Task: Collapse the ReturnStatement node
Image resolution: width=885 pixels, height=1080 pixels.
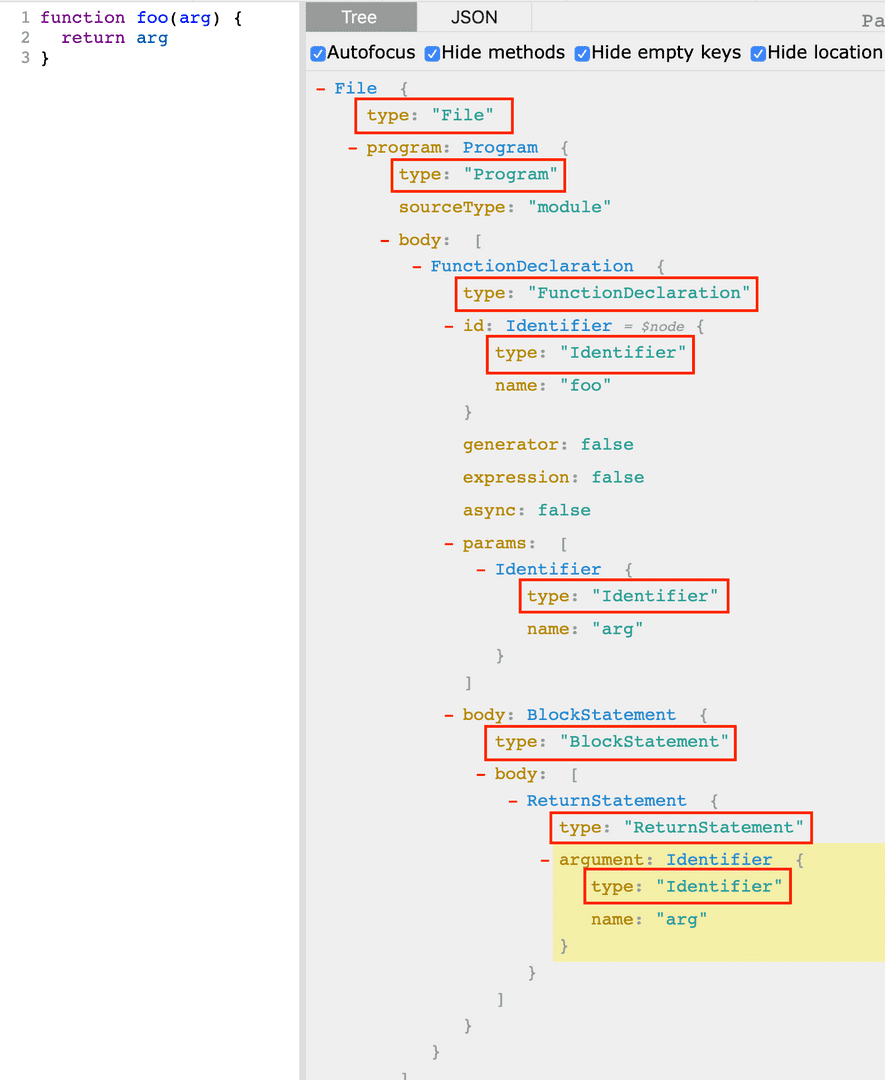Action: click(512, 800)
